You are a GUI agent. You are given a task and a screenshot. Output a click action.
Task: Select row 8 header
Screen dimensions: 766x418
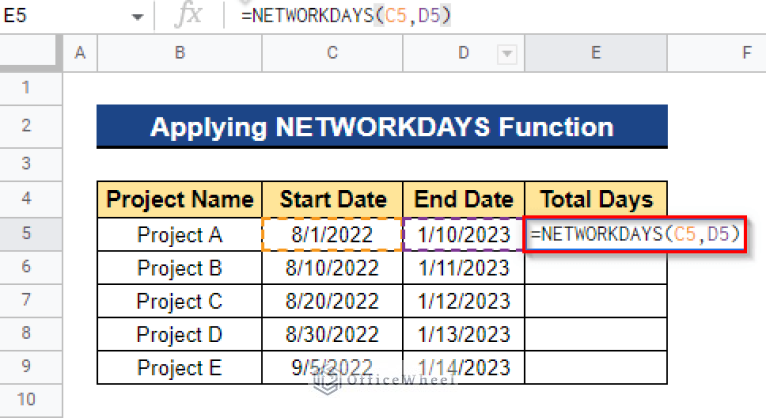click(31, 334)
